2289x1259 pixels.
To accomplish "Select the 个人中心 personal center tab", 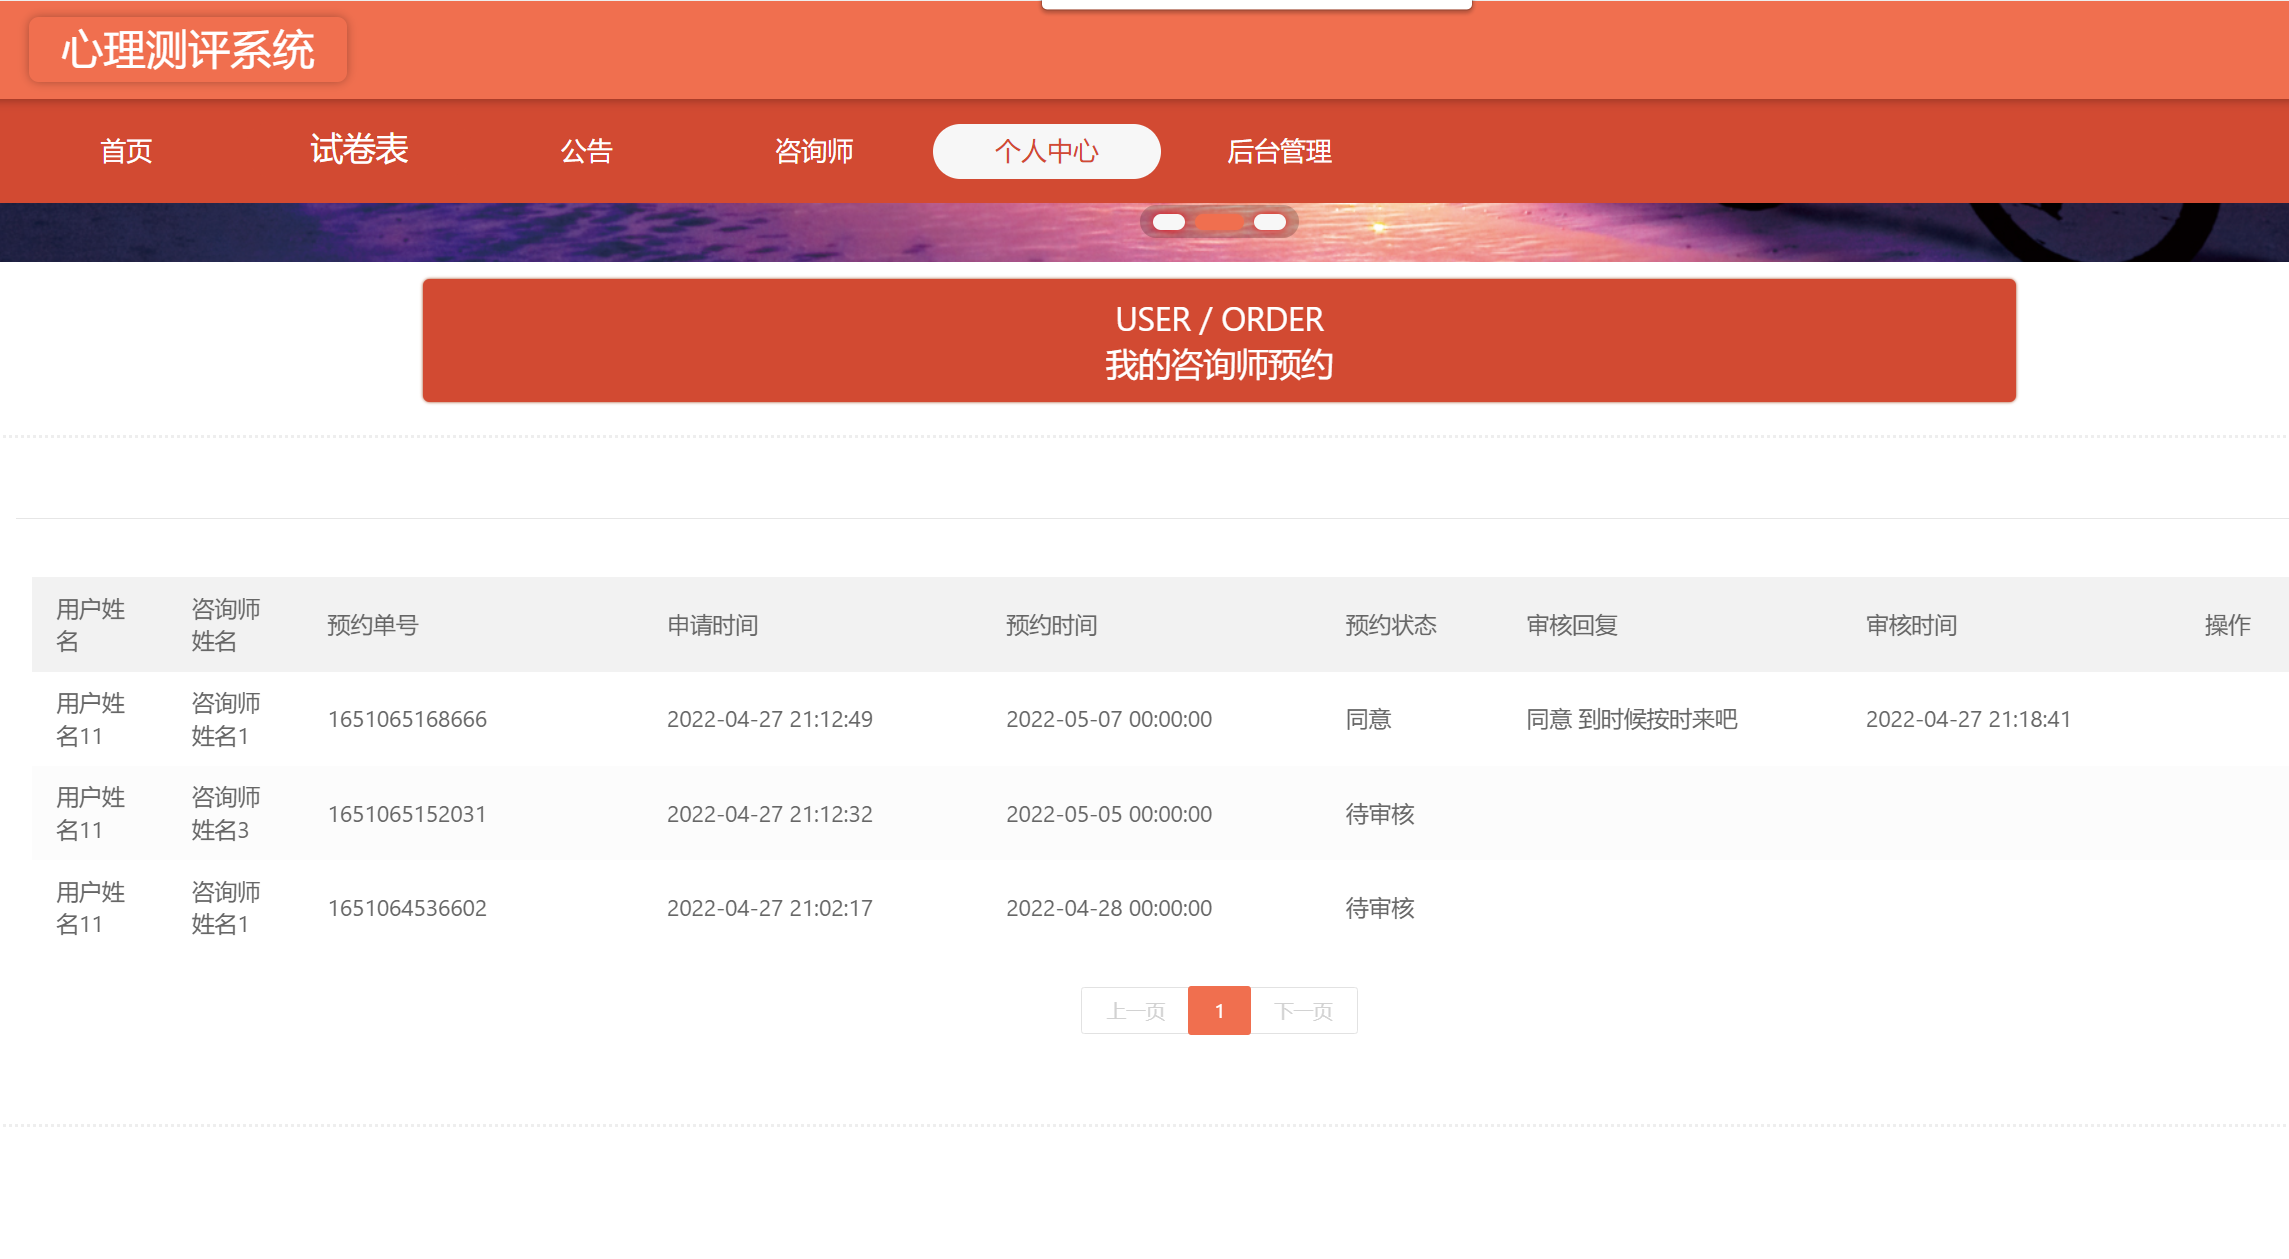I will coord(1046,151).
